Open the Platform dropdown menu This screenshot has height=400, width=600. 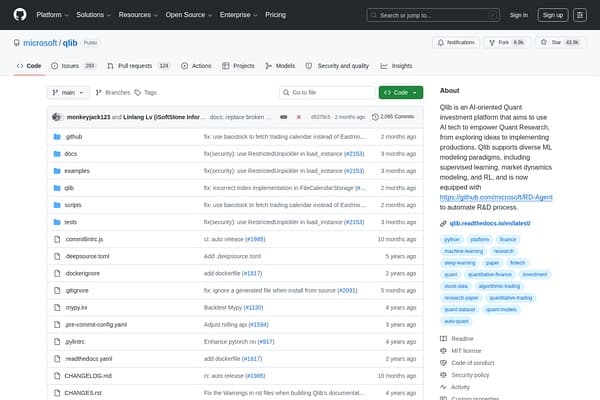pyautogui.click(x=52, y=15)
